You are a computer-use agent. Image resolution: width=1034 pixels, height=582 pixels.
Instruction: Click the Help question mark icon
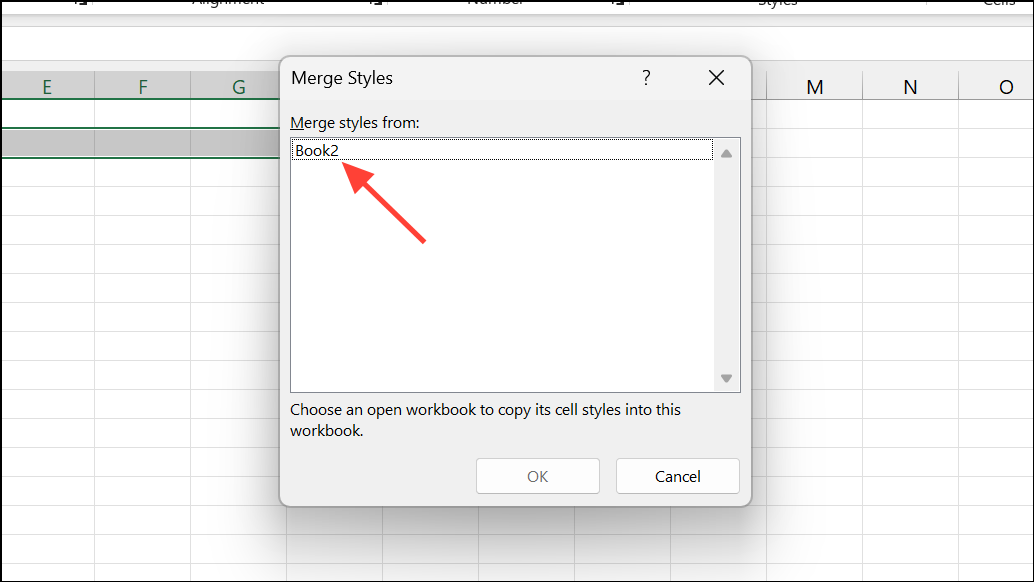point(646,77)
